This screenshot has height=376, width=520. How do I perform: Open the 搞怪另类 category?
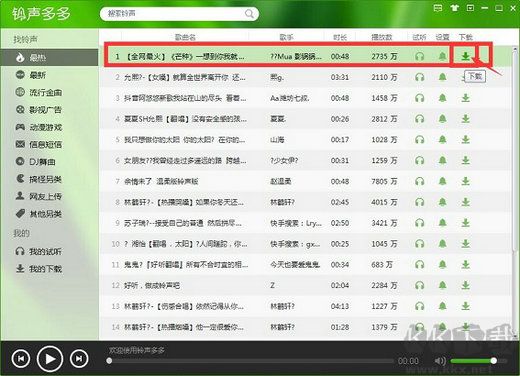49,179
